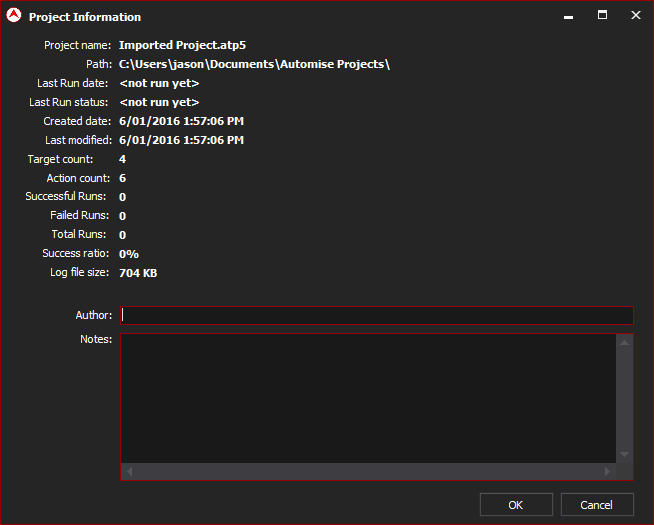Viewport: 654px width, 525px height.
Task: Click the Notes scrollbar up arrow
Action: coord(624,343)
